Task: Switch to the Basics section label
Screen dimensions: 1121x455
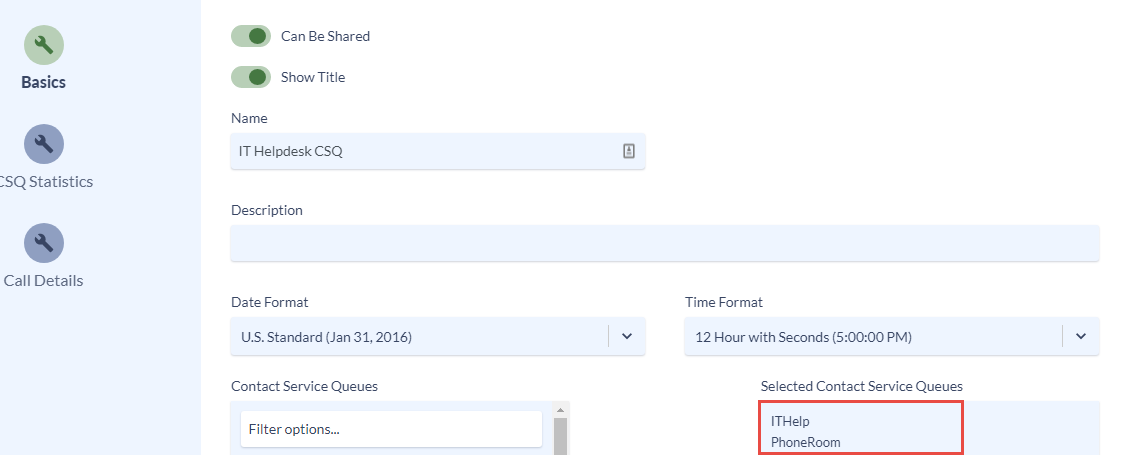Action: click(x=44, y=82)
